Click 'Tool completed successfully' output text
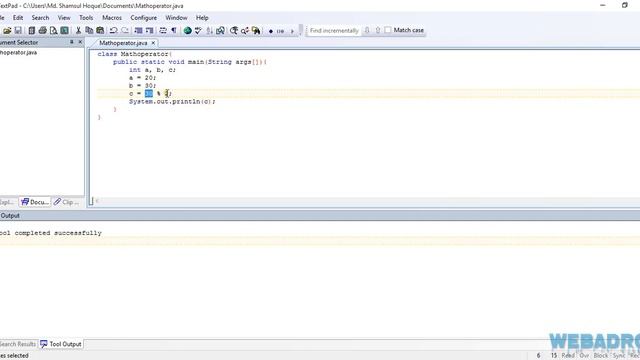 click(x=51, y=233)
